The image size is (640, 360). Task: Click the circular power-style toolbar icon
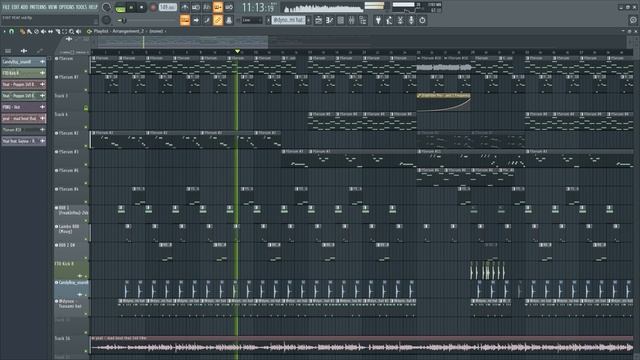[422, 20]
